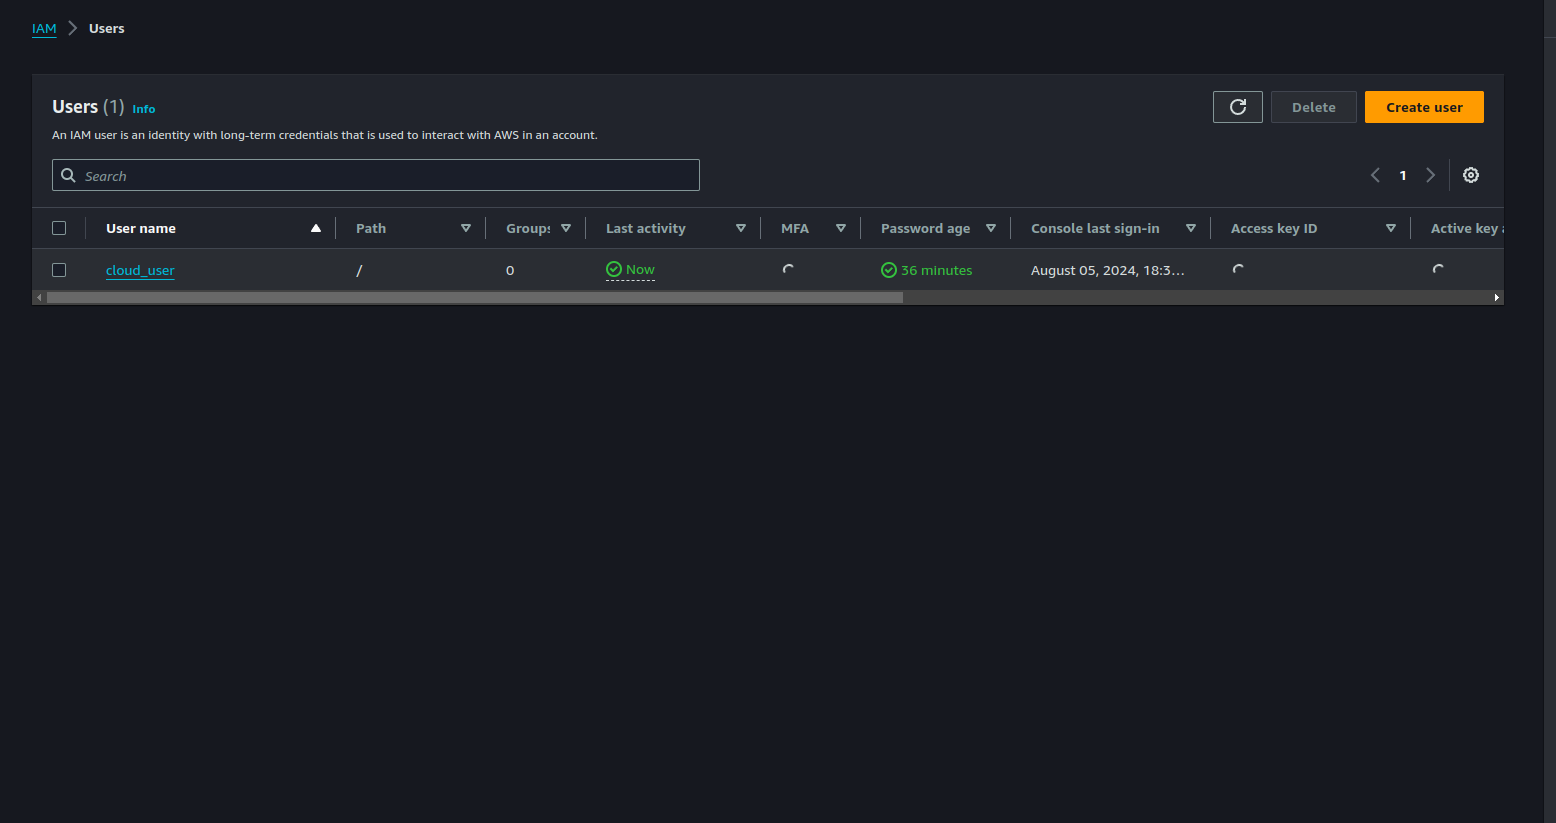Open table preferences gear icon

coord(1470,175)
